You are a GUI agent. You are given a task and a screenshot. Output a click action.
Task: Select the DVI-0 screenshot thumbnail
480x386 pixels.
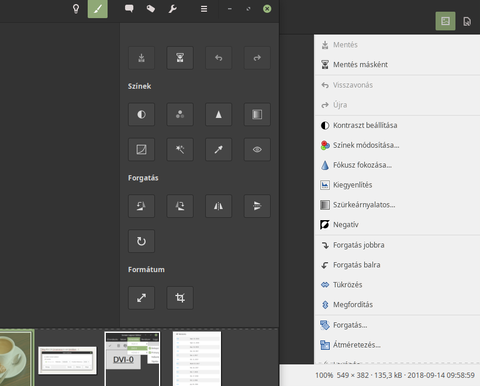pos(132,359)
